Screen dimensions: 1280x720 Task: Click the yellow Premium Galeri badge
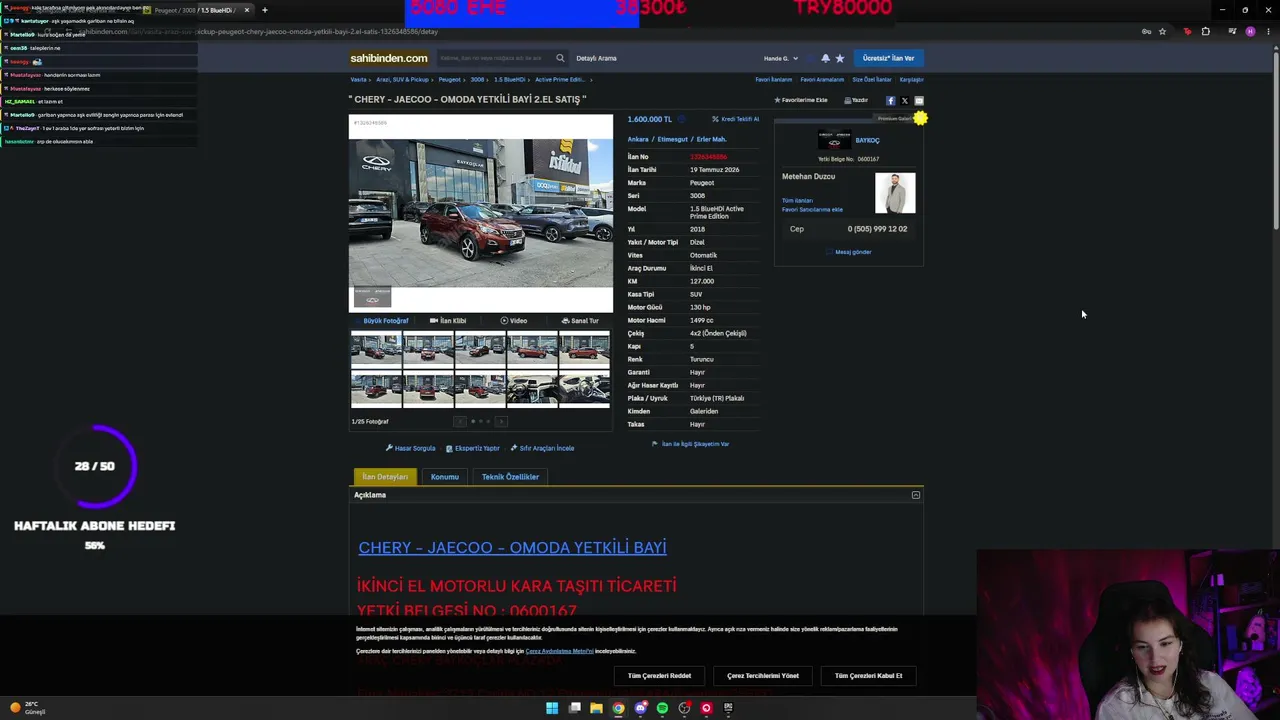(920, 119)
